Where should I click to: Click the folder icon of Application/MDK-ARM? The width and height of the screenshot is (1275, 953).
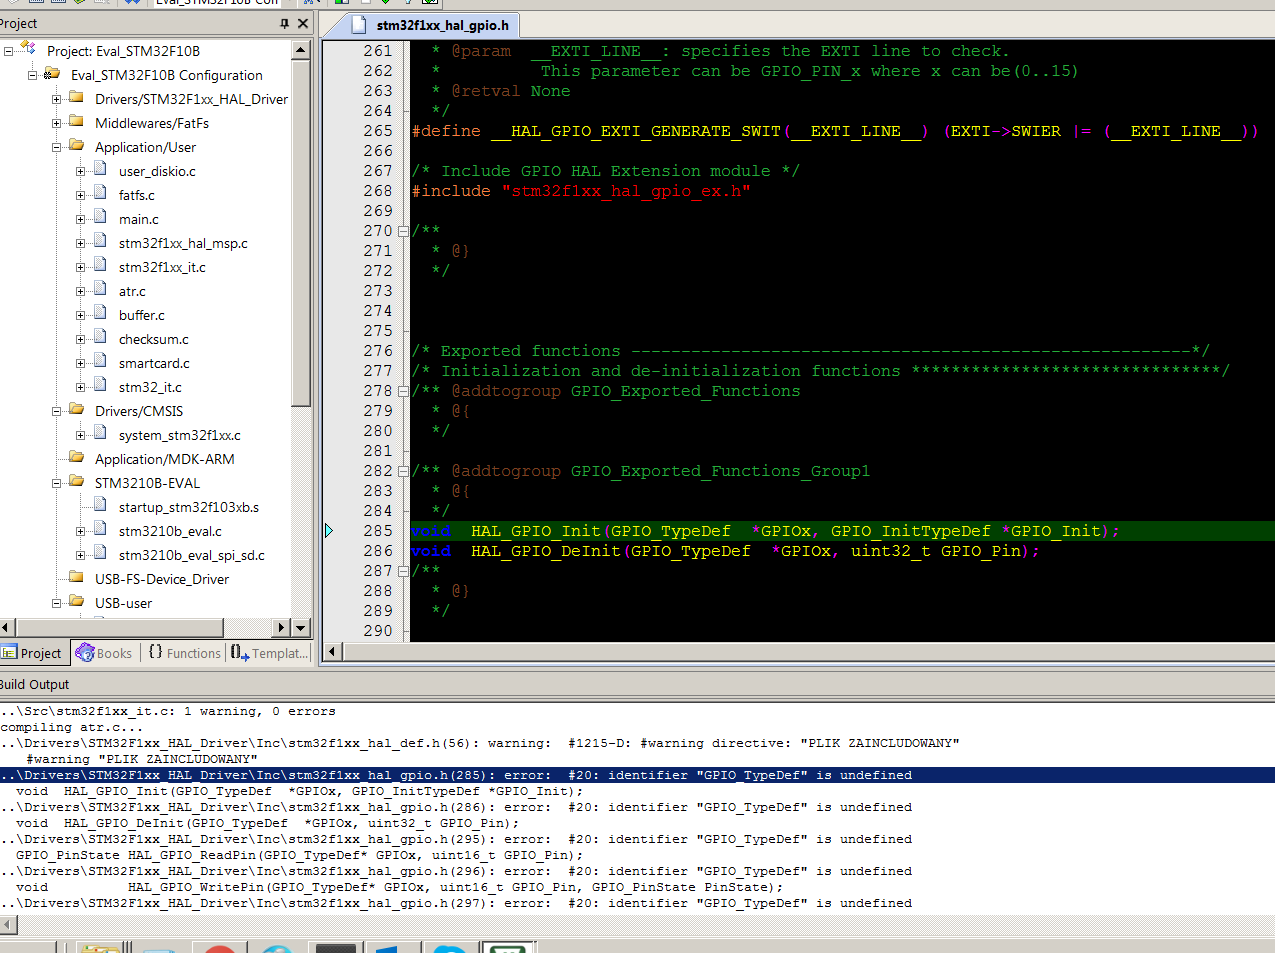point(76,458)
